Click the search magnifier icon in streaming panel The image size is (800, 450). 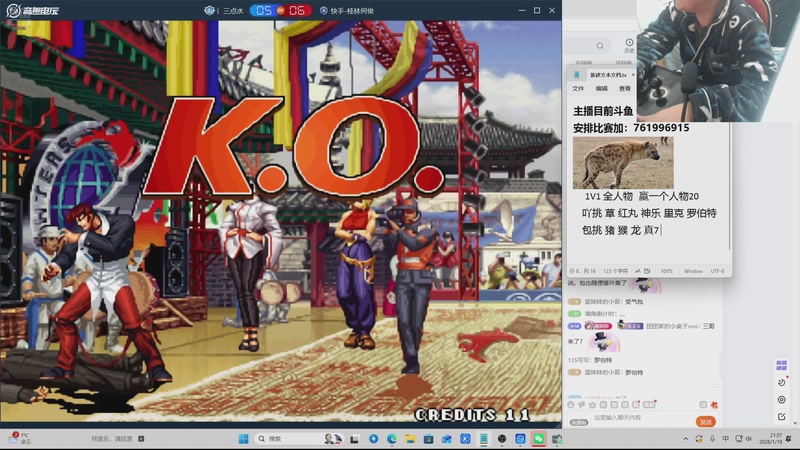pos(600,45)
